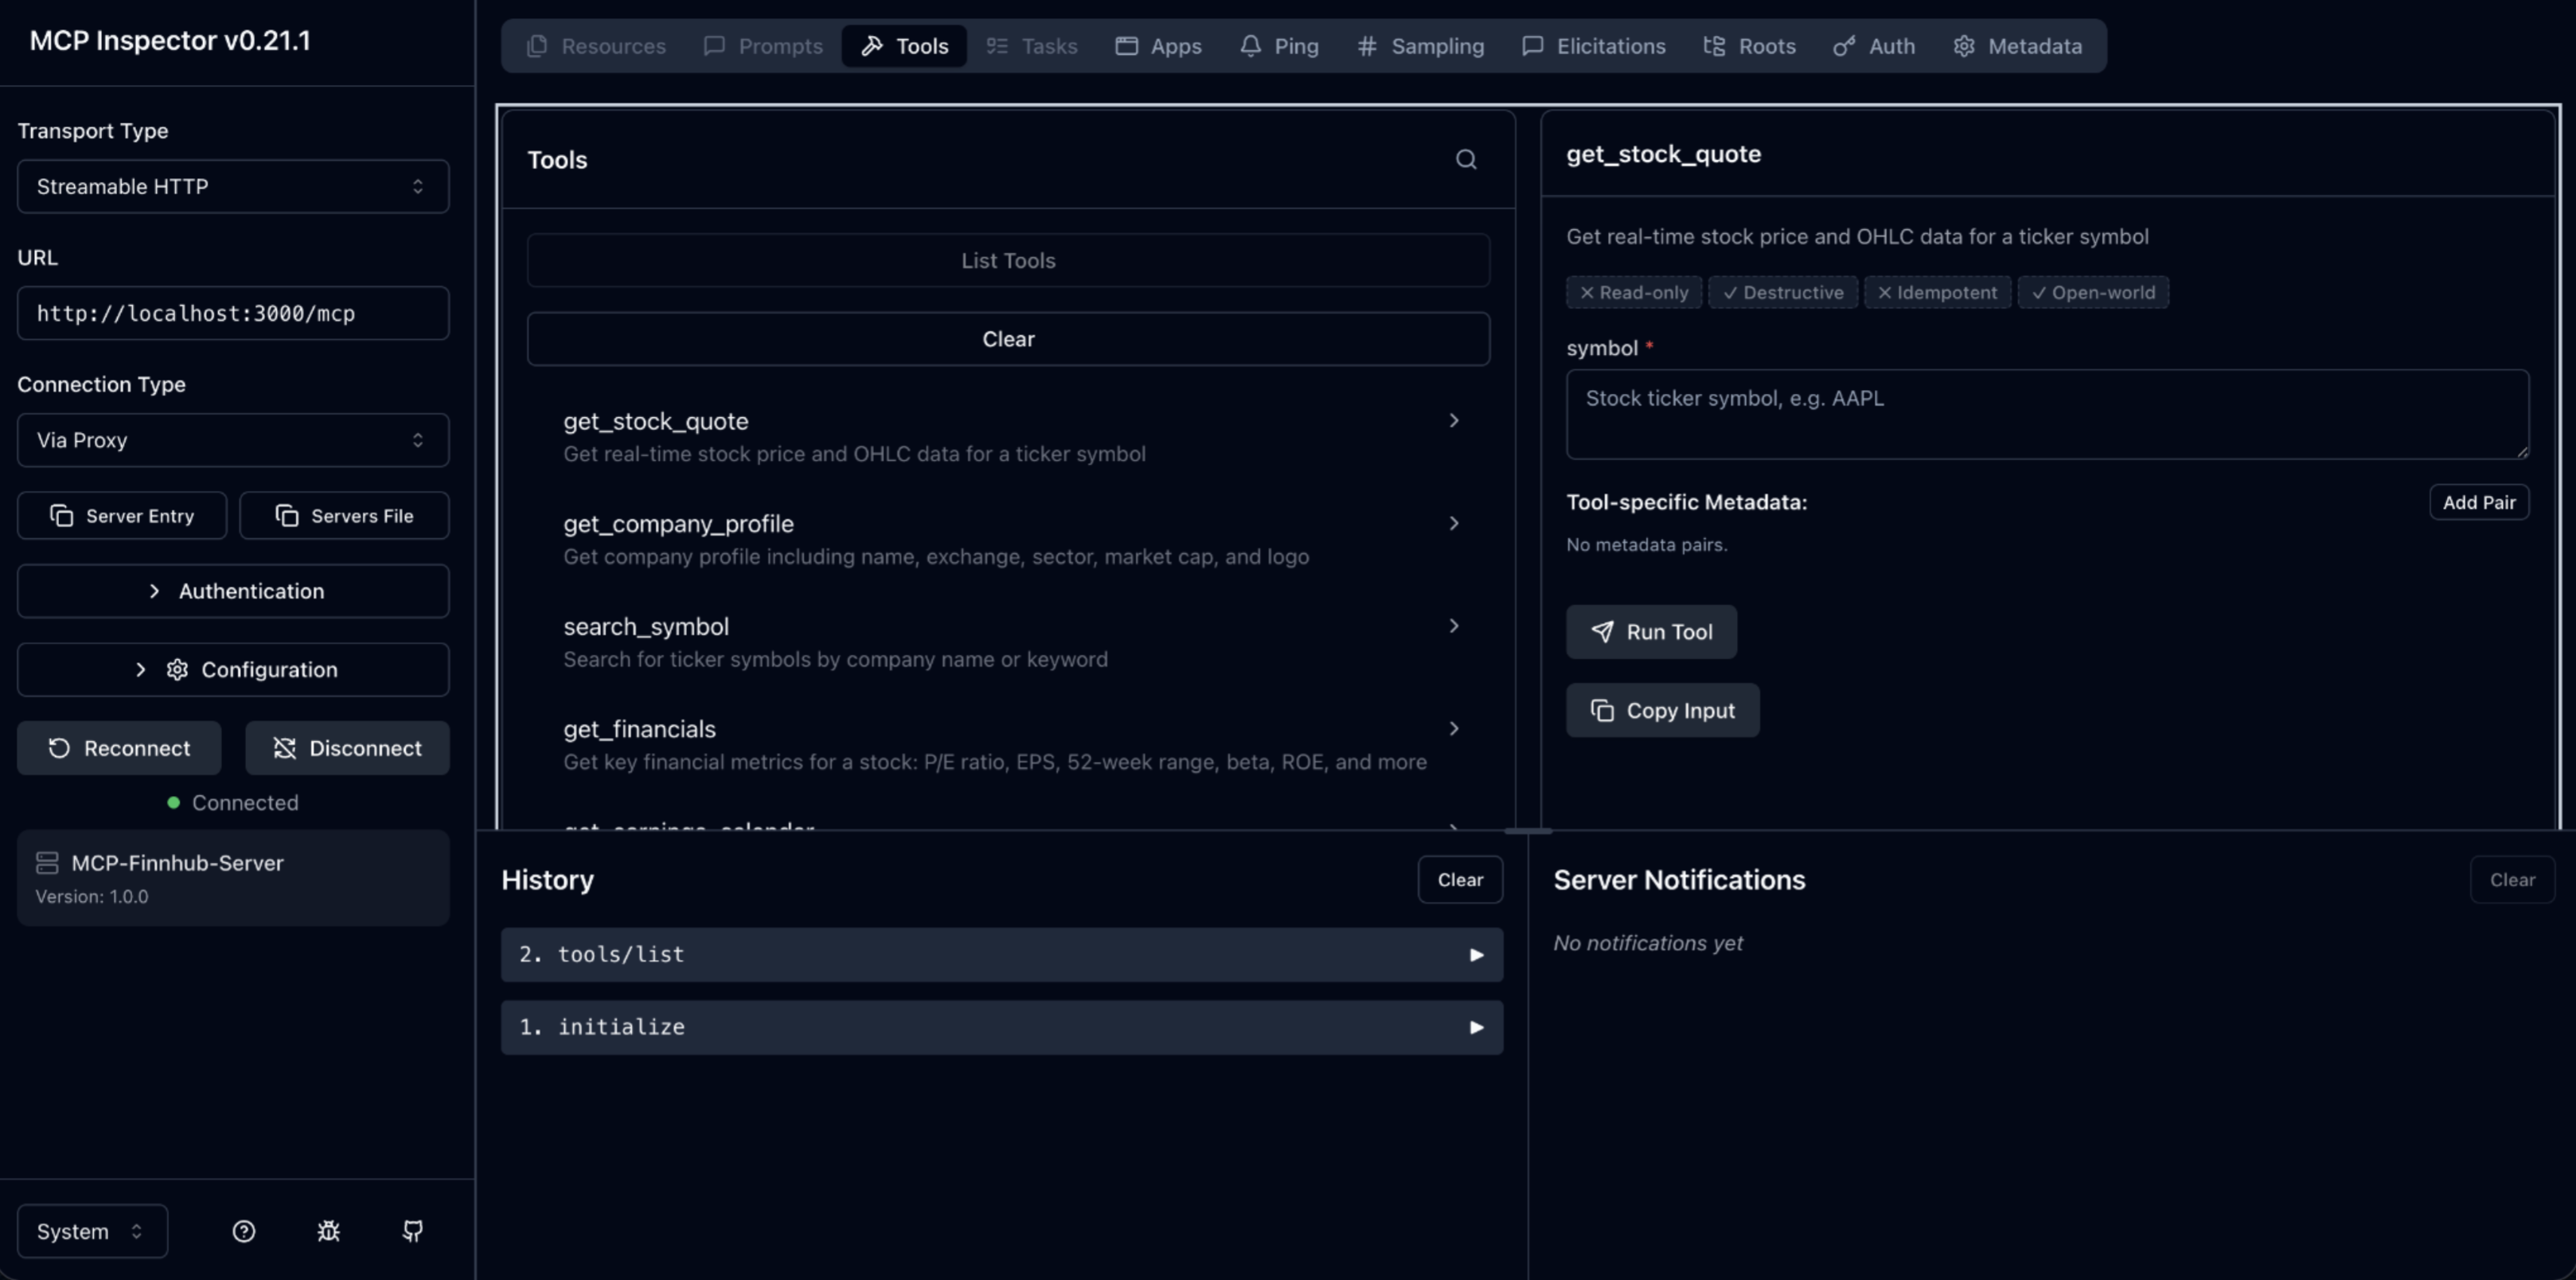Image resolution: width=2576 pixels, height=1280 pixels.
Task: Go to the Ping tab
Action: coord(1280,46)
